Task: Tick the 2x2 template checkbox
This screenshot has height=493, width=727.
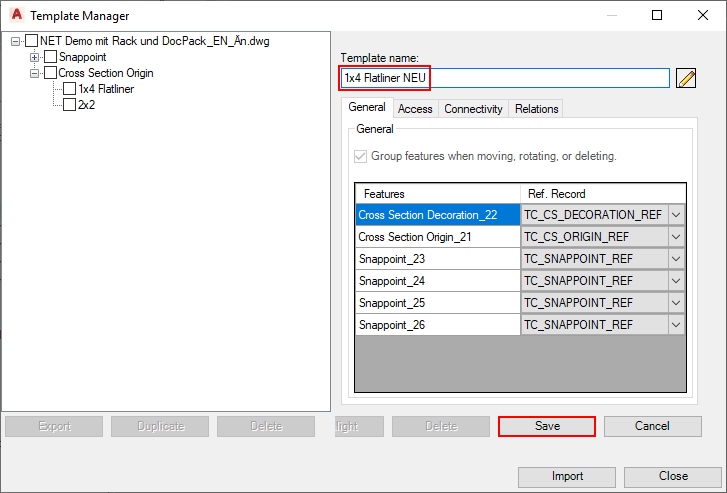Action: click(x=69, y=105)
